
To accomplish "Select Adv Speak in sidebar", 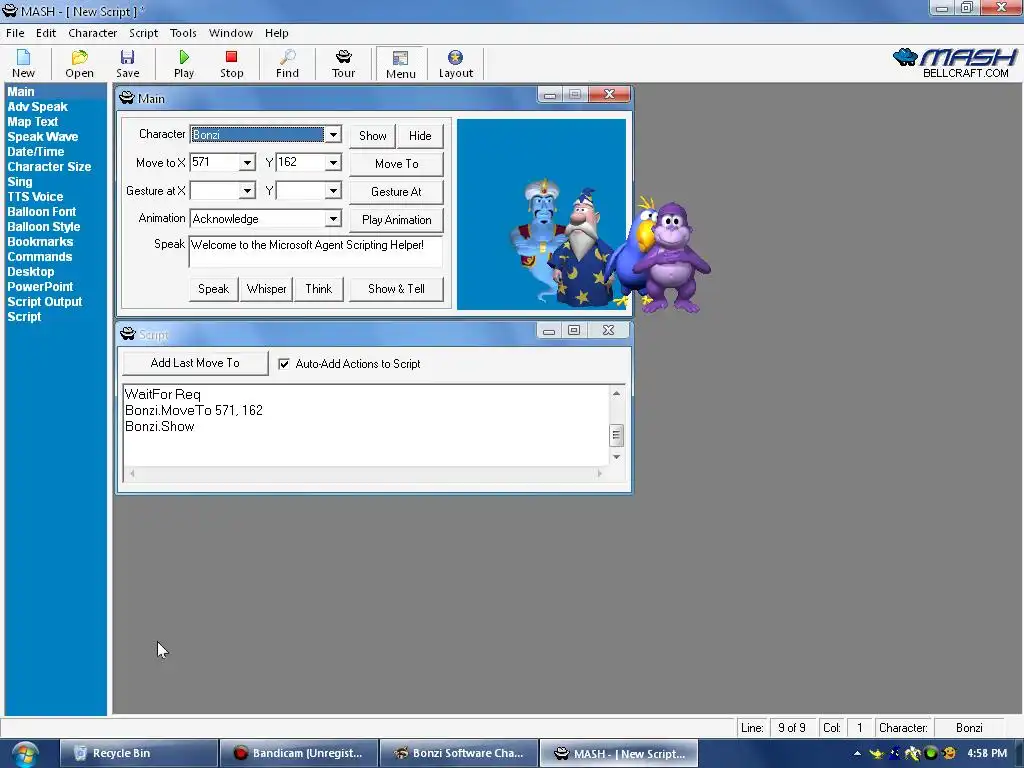I will pyautogui.click(x=37, y=106).
